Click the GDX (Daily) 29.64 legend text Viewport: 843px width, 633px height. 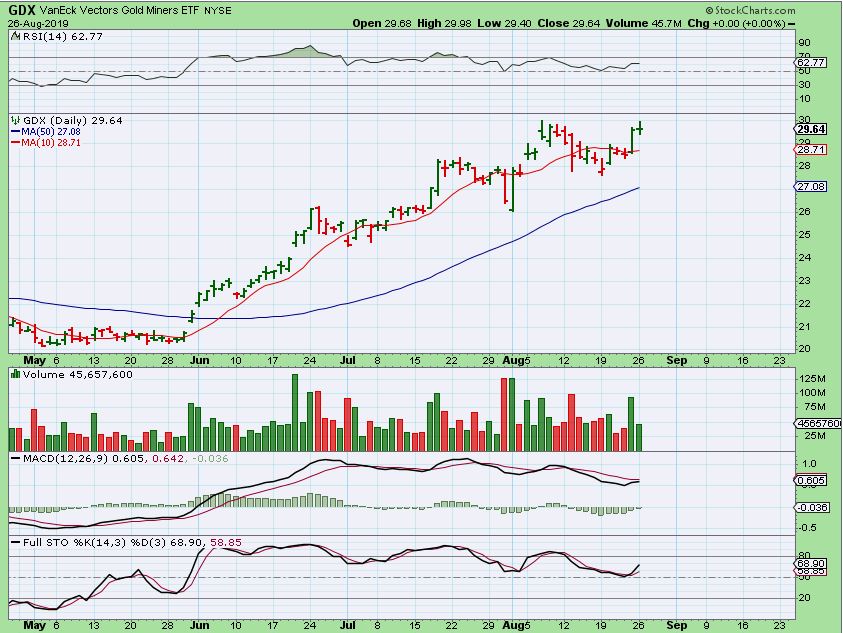73,120
